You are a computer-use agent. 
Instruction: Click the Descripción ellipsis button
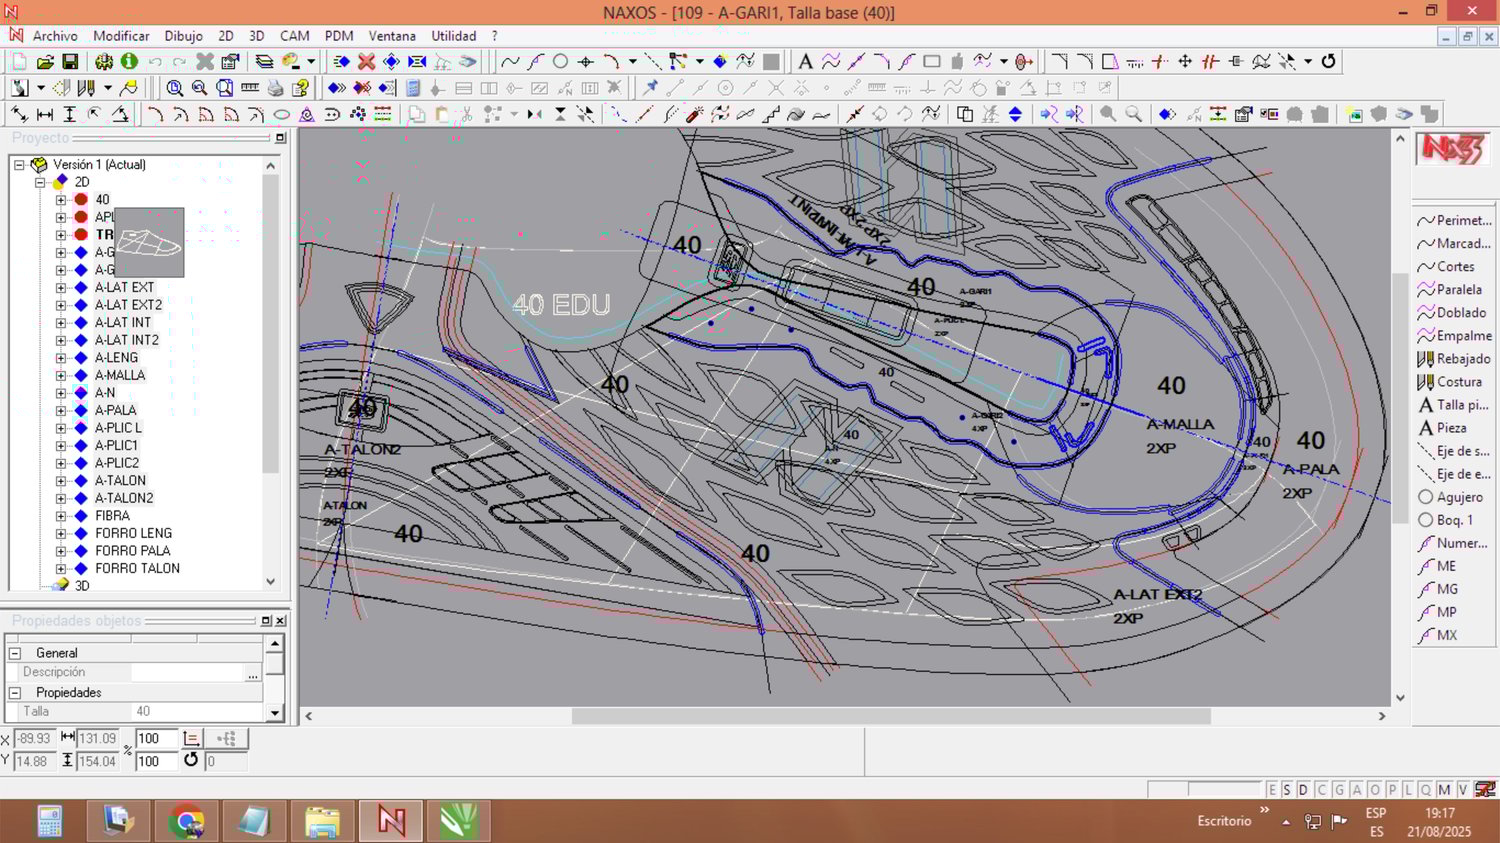tap(253, 673)
